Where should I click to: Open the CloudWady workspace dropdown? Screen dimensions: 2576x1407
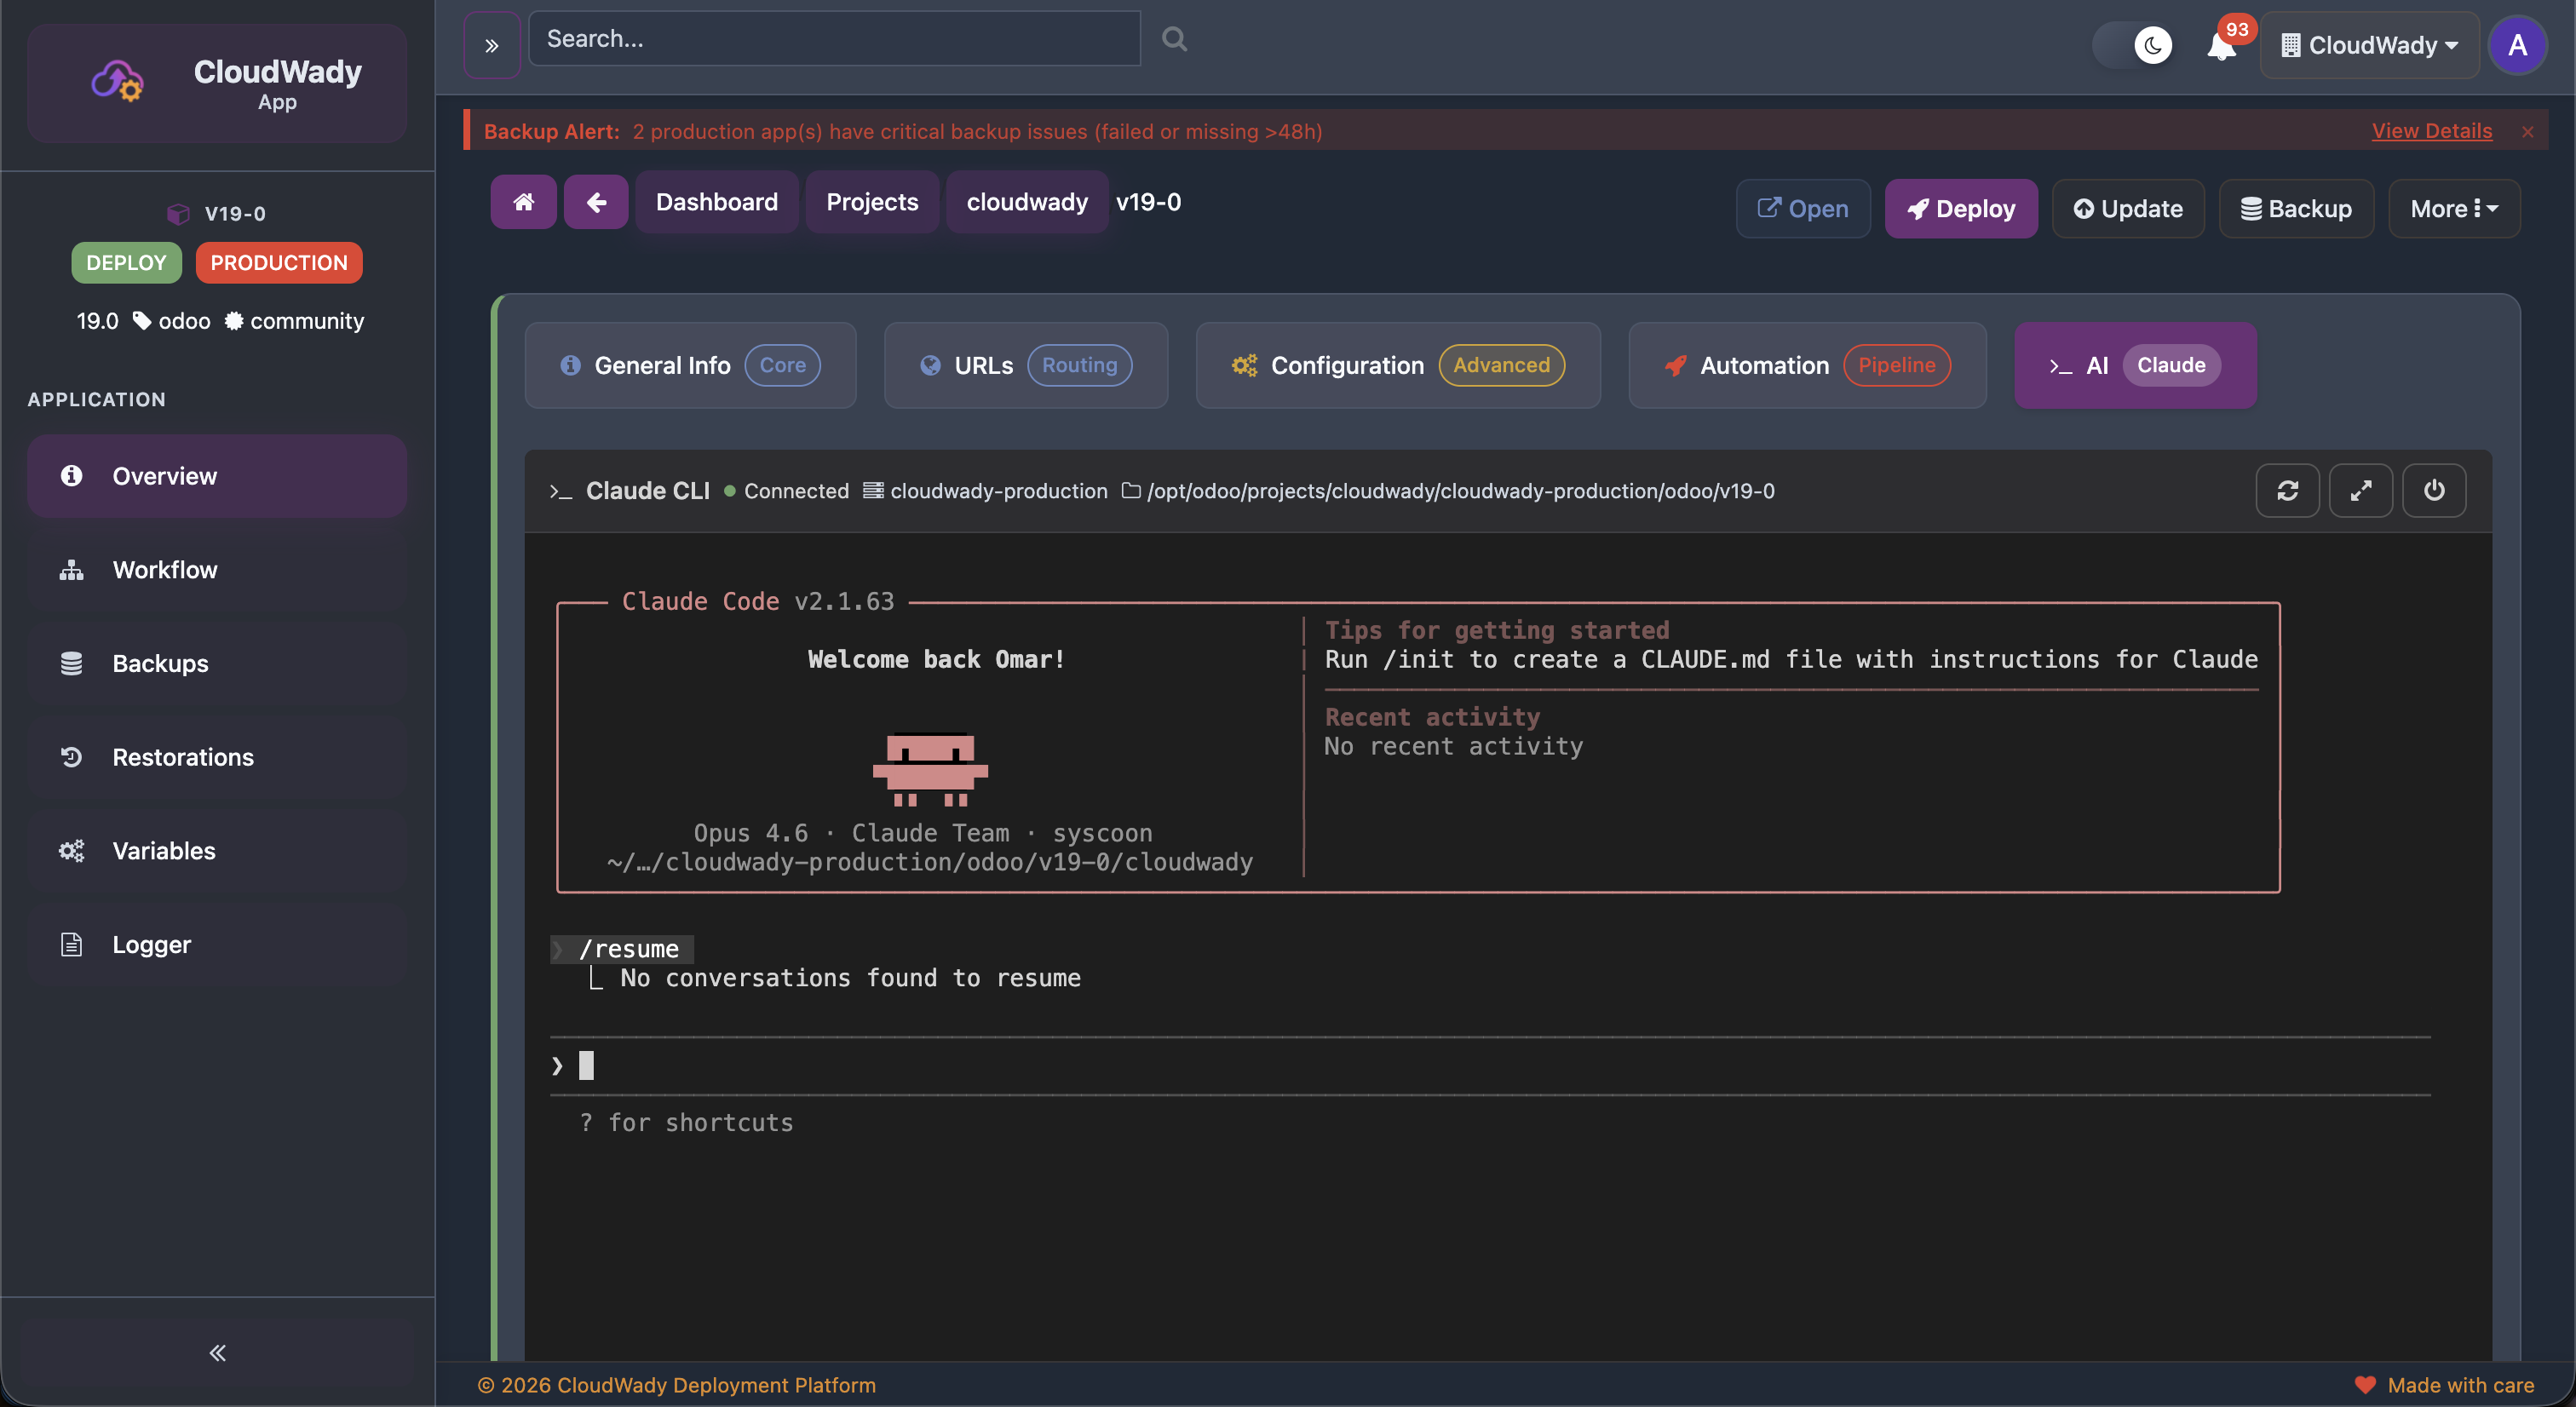2370,45
